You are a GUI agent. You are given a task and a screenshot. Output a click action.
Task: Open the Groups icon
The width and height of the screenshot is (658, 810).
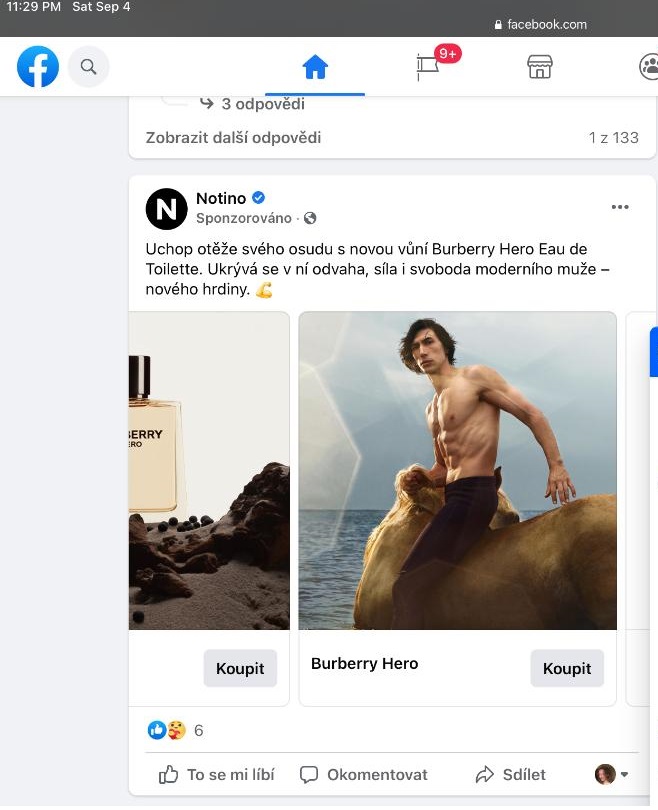649,67
